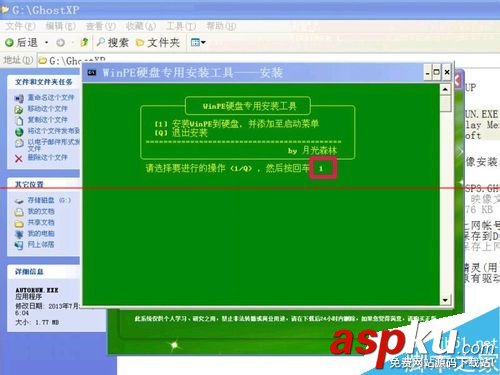Click the grayed forward arrow icon

(x=60, y=43)
